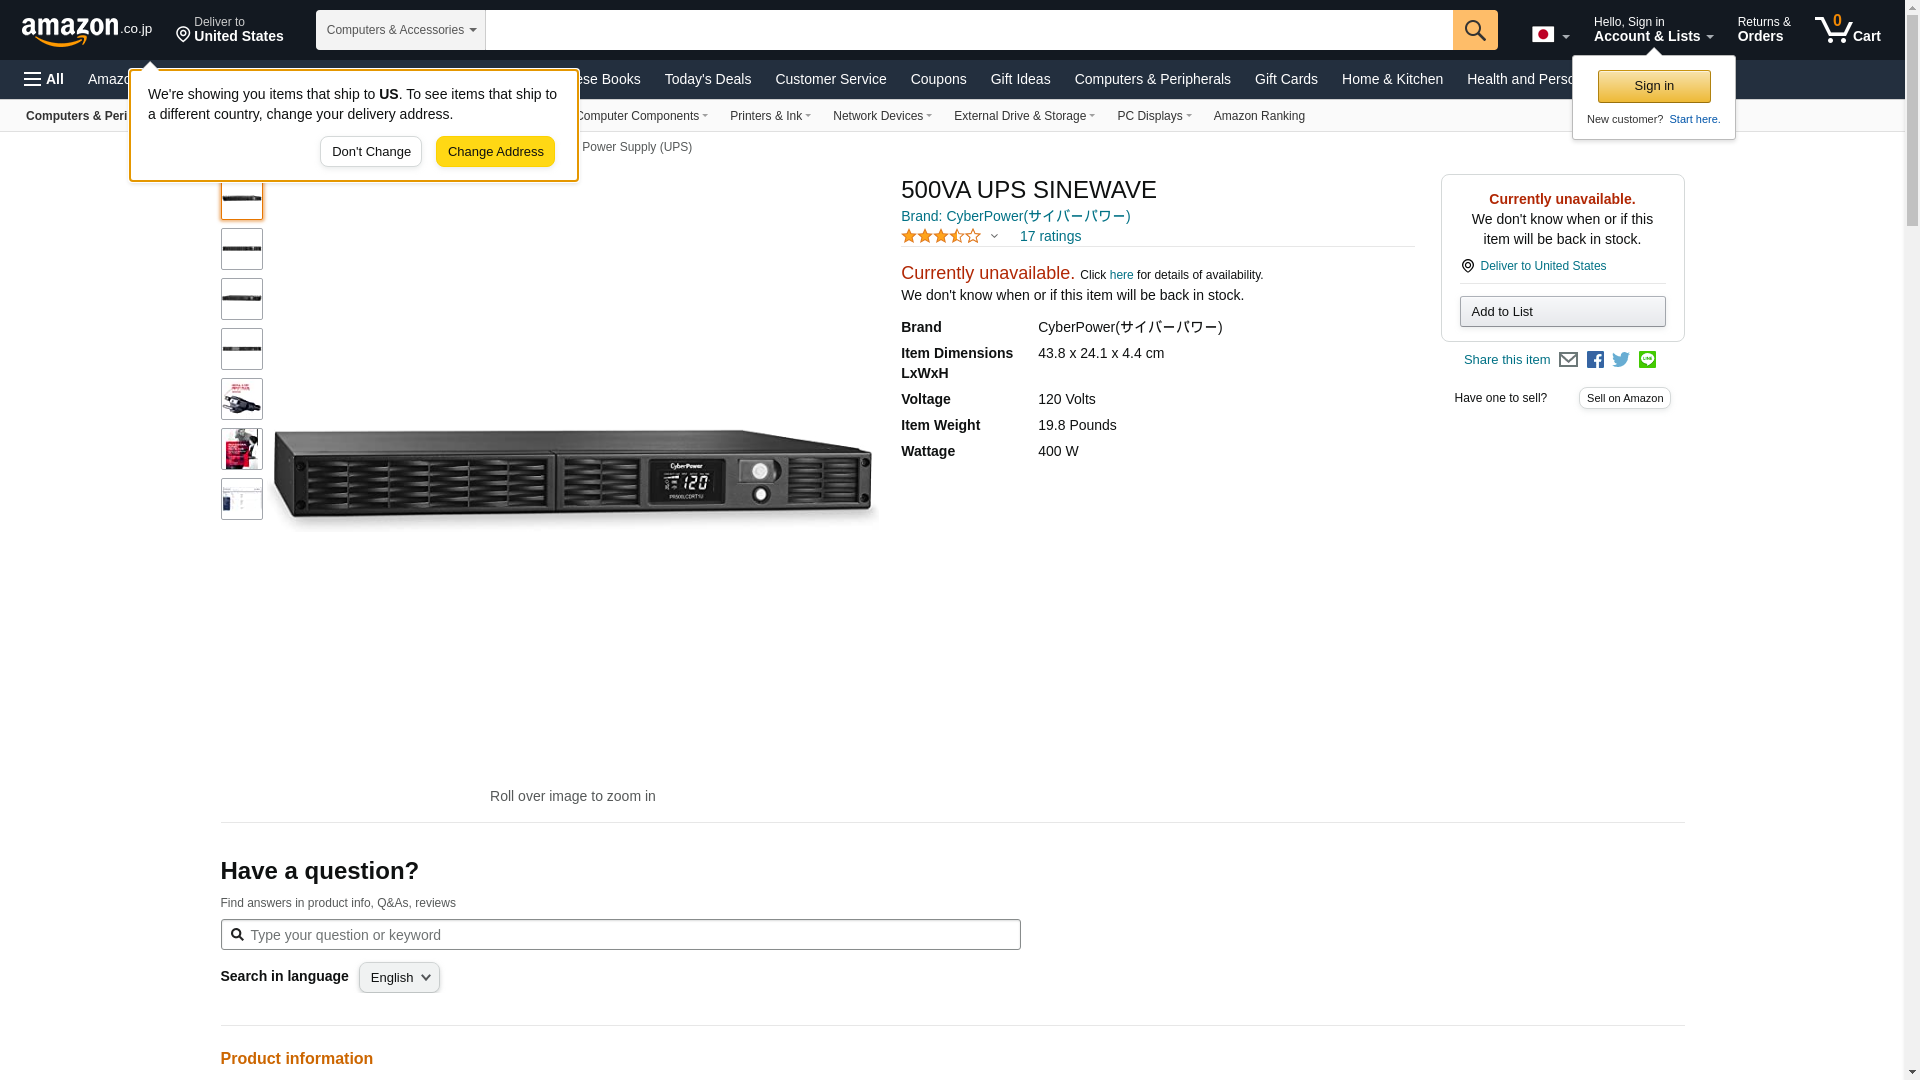Click the yellow Sign in button
The image size is (1920, 1080).
click(1653, 86)
